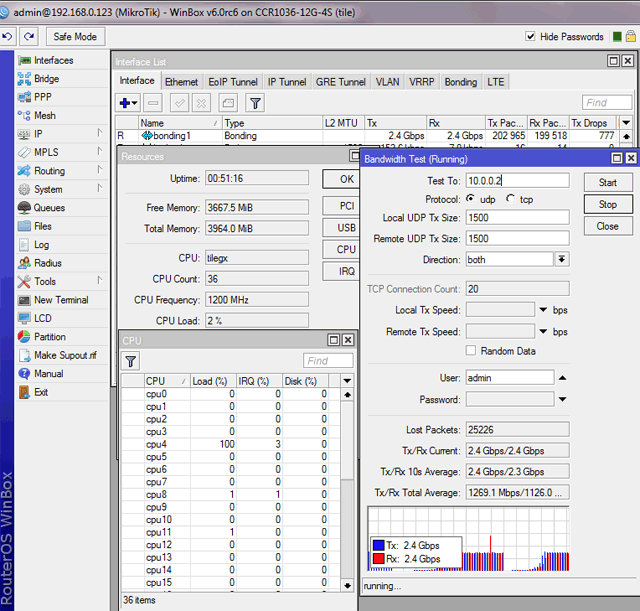This screenshot has width=640, height=611.
Task: Switch to the EoIP Tunnel tab
Action: point(233,82)
